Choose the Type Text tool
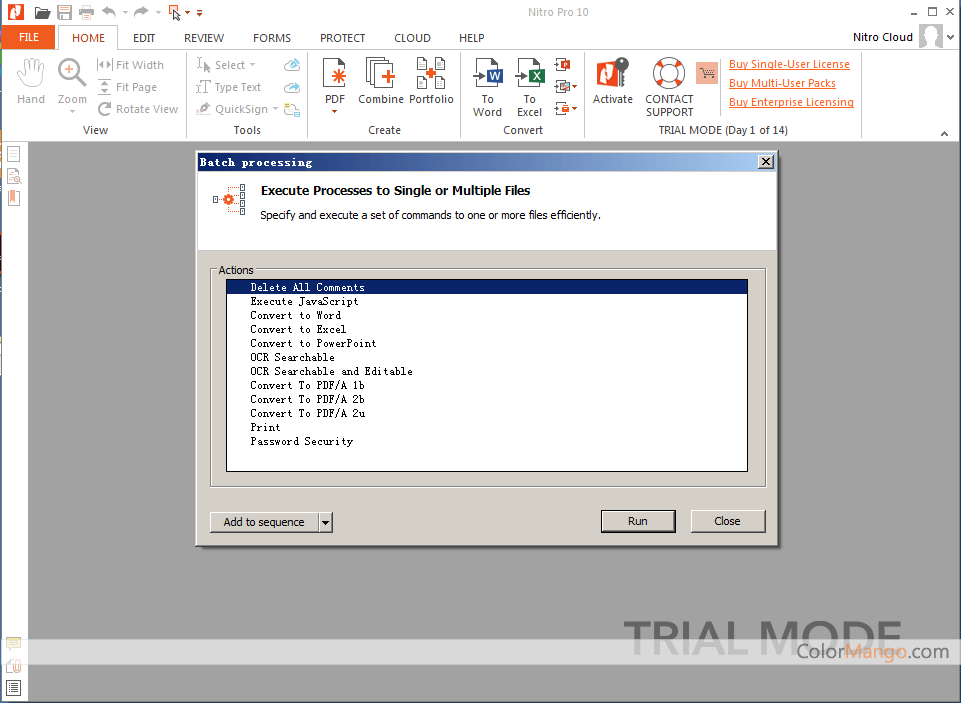 pos(229,87)
